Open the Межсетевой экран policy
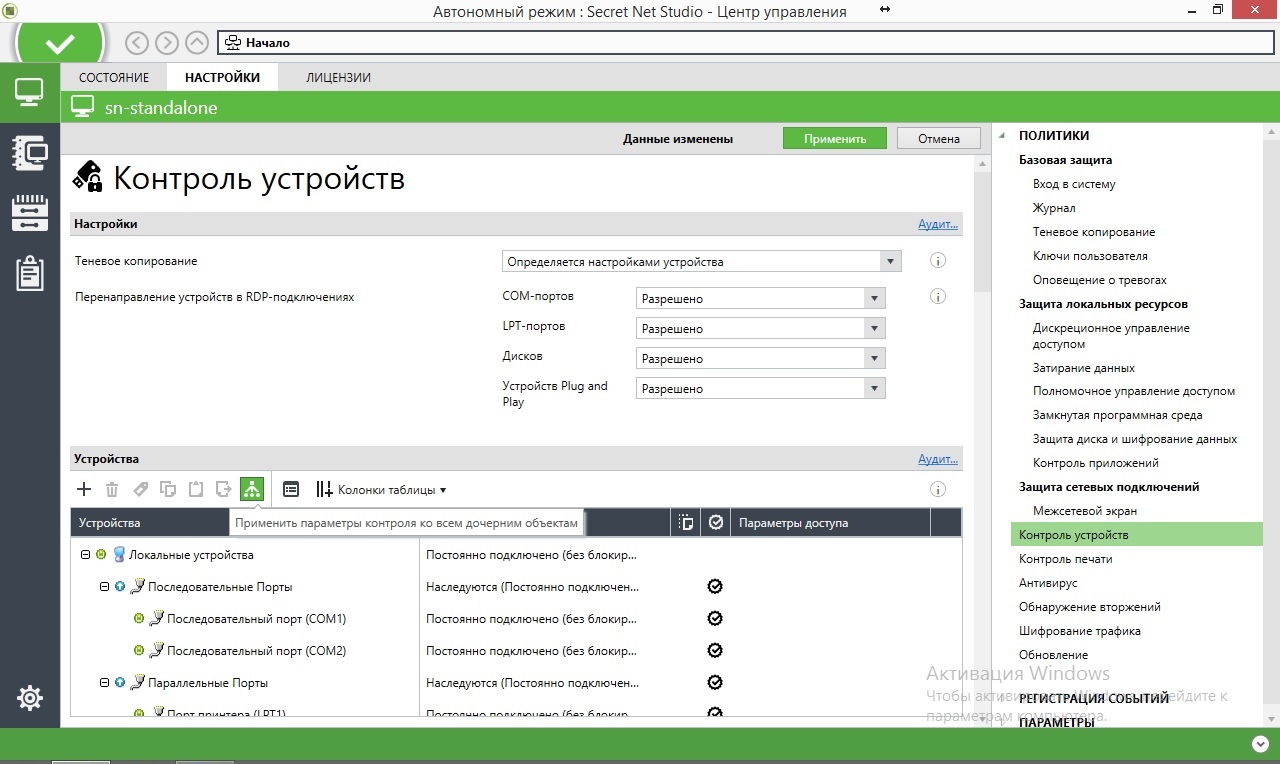The height and width of the screenshot is (764, 1280). click(x=1085, y=511)
